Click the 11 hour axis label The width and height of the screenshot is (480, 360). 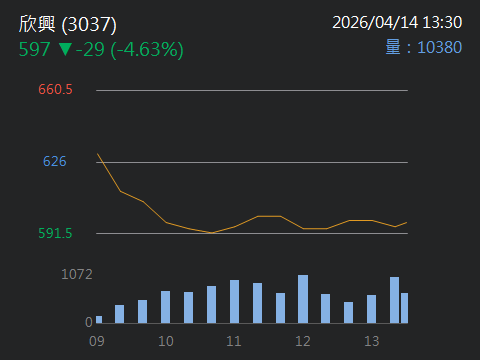pyautogui.click(x=234, y=341)
